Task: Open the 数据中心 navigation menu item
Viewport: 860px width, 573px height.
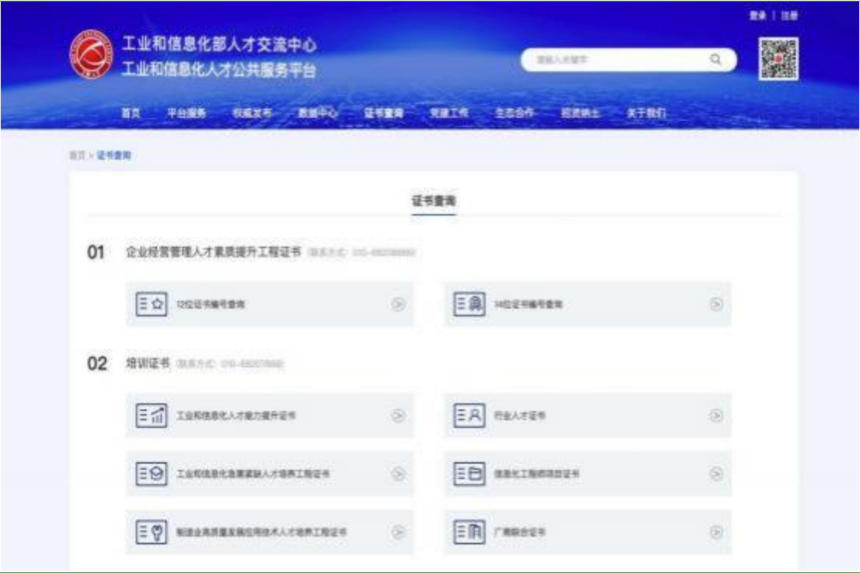Action: (318, 113)
